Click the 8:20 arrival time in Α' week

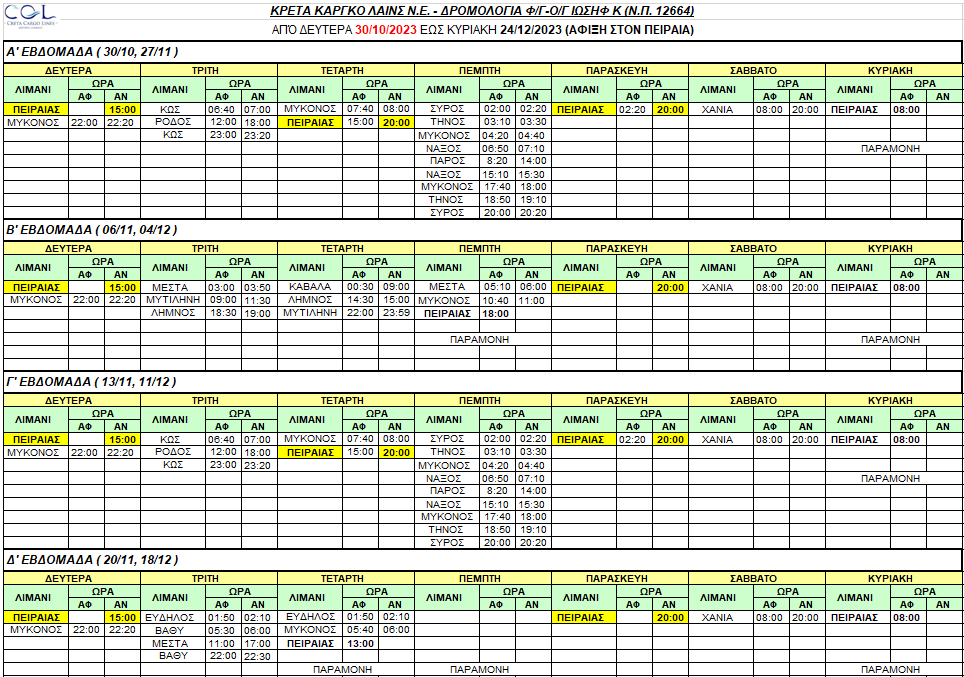click(497, 161)
